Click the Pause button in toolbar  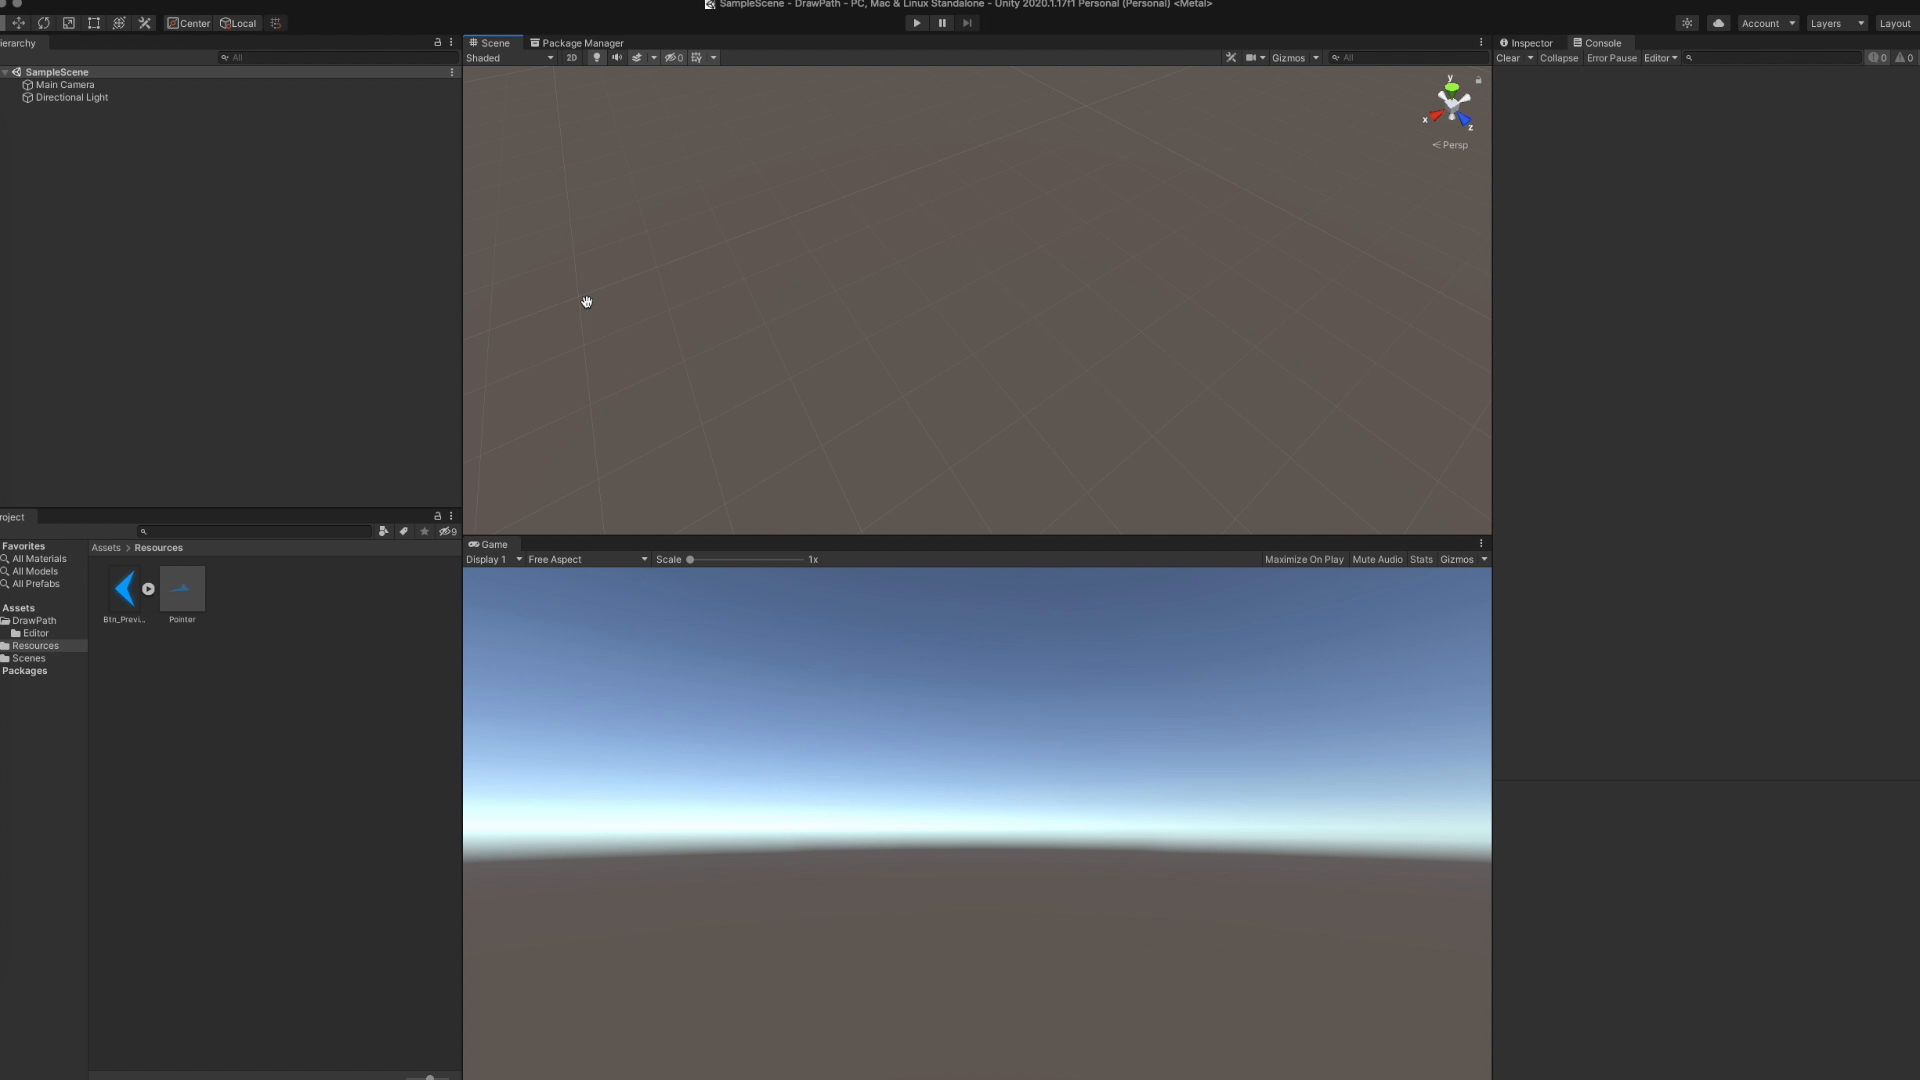pos(942,22)
